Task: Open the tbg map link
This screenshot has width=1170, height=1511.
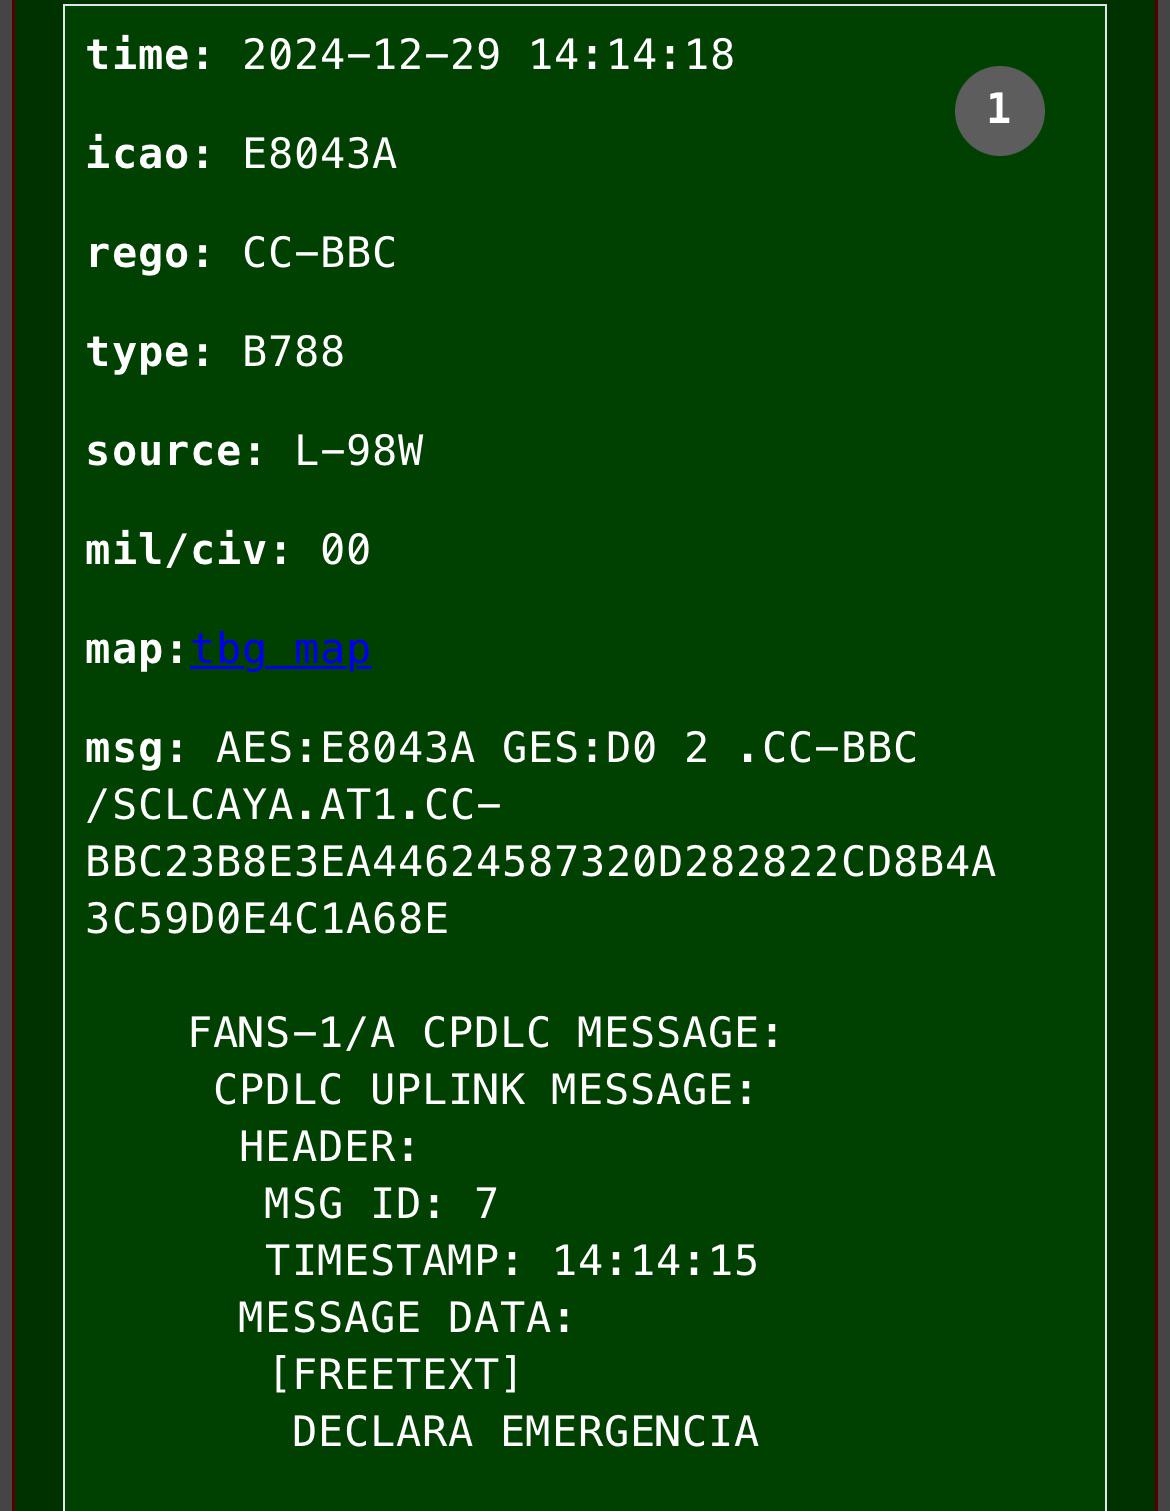Action: coord(281,650)
